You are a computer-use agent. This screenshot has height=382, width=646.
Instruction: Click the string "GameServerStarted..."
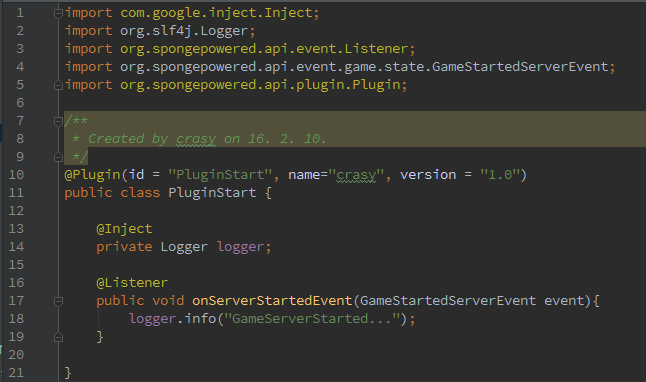pyautogui.click(x=312, y=319)
